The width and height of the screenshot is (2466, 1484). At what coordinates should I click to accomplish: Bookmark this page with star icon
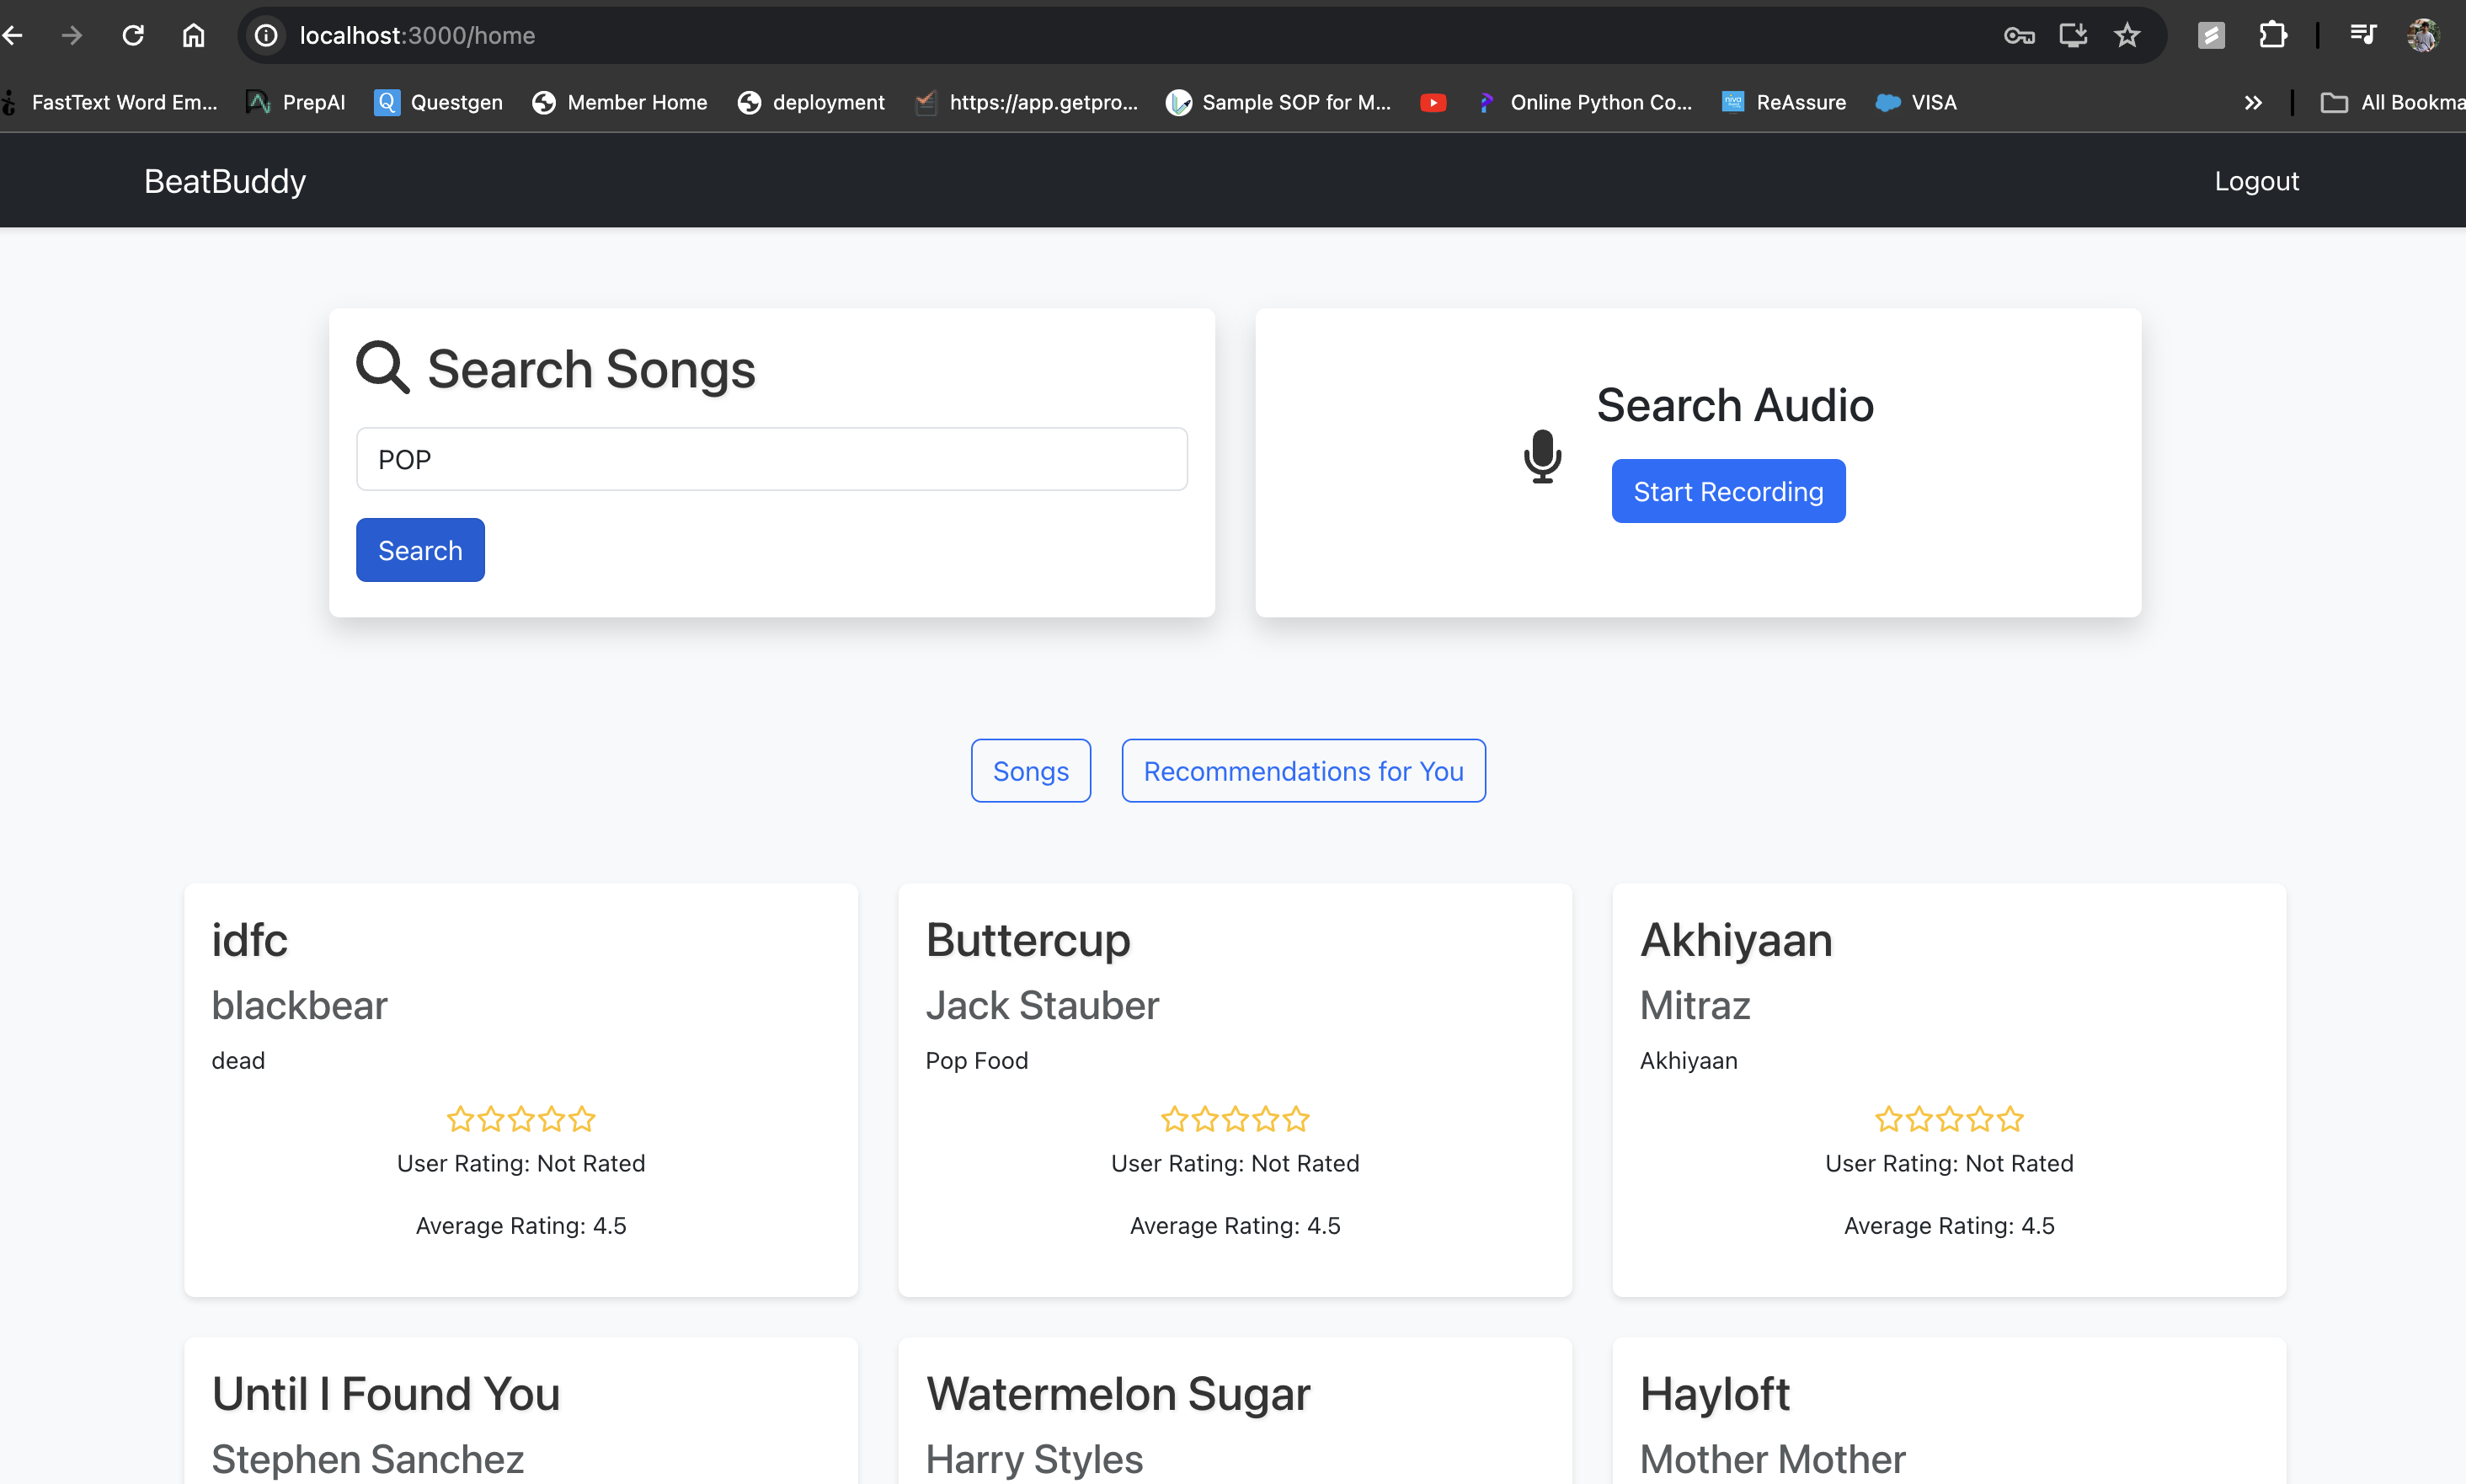2127,36
